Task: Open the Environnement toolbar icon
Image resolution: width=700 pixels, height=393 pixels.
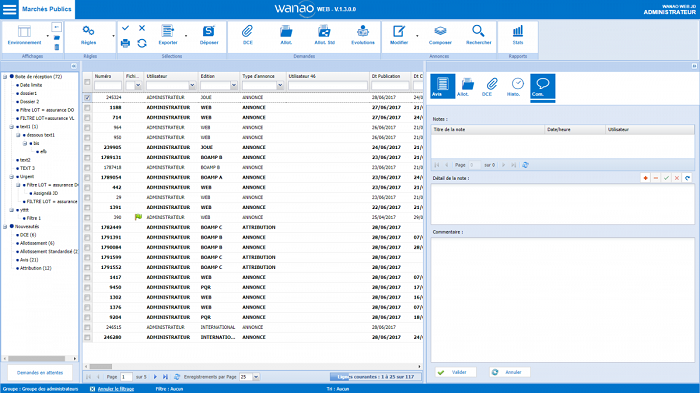Action: (x=24, y=35)
